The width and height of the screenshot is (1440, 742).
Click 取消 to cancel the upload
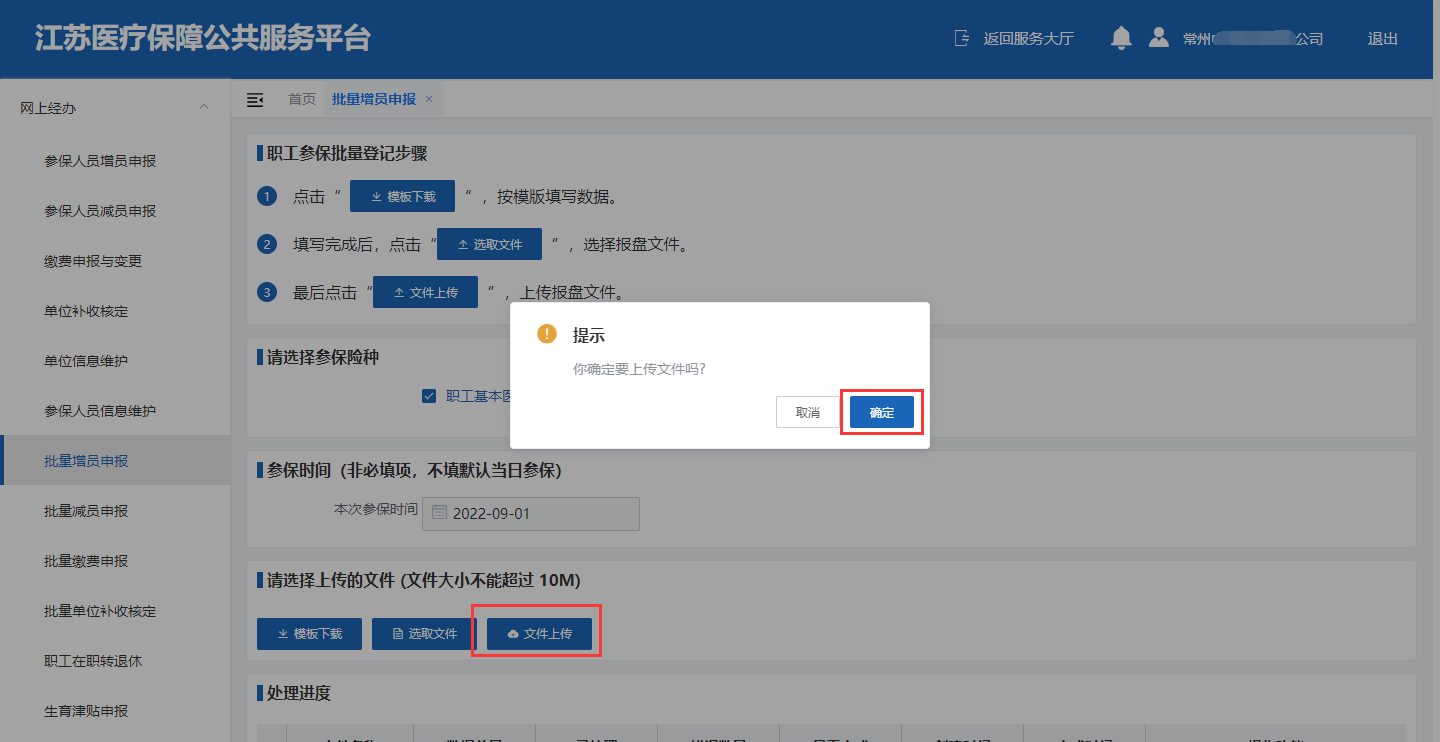pos(807,412)
